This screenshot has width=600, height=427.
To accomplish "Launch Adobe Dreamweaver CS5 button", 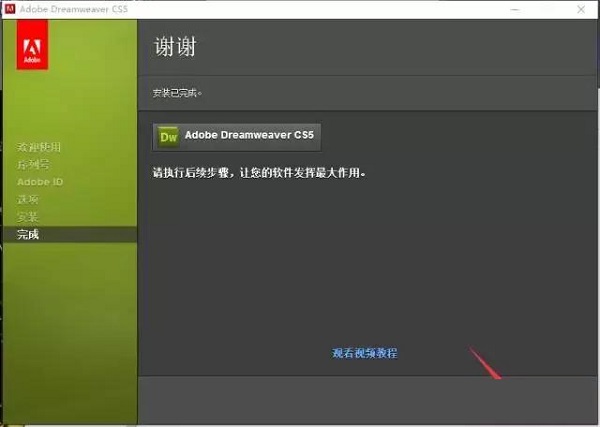I will click(237, 137).
